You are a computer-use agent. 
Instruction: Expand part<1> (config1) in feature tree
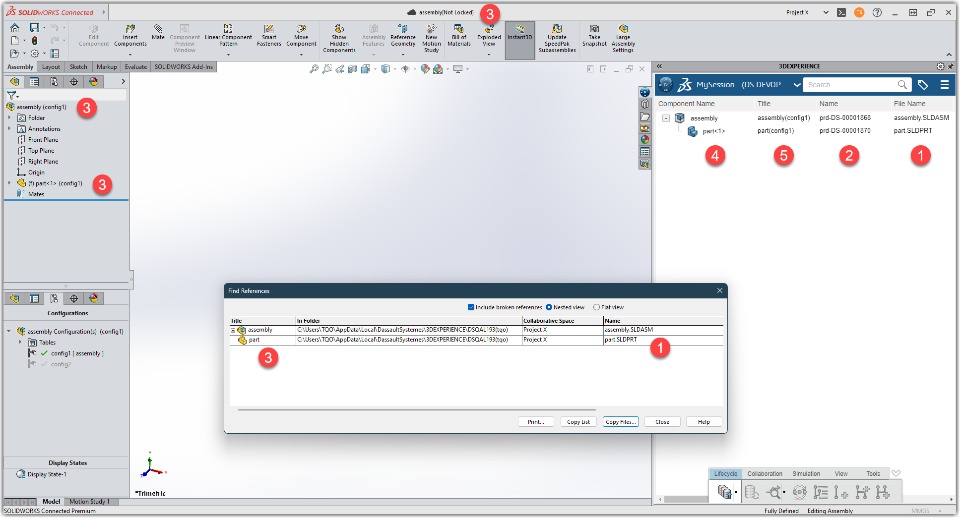coord(9,183)
